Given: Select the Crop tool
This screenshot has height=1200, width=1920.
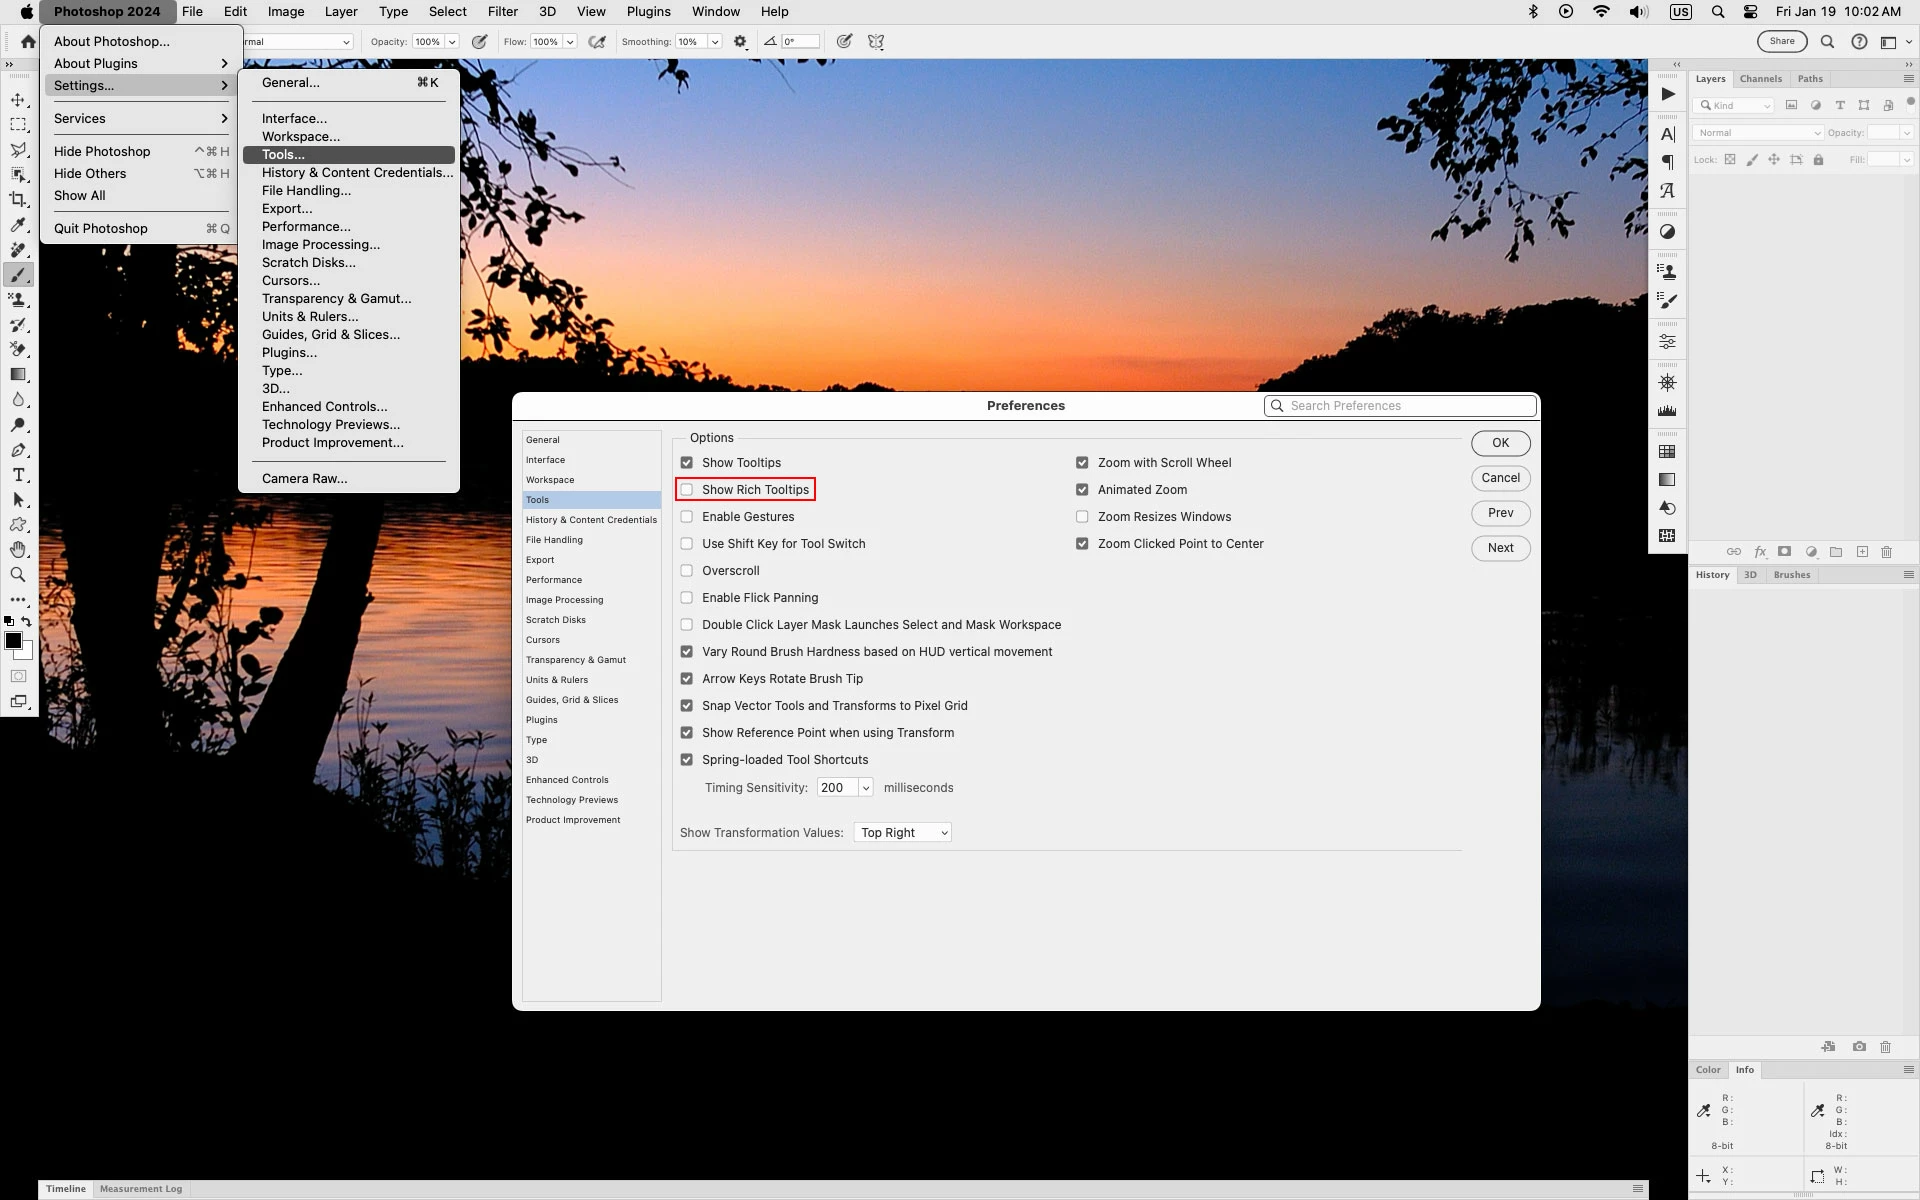Looking at the screenshot, I should [x=18, y=199].
